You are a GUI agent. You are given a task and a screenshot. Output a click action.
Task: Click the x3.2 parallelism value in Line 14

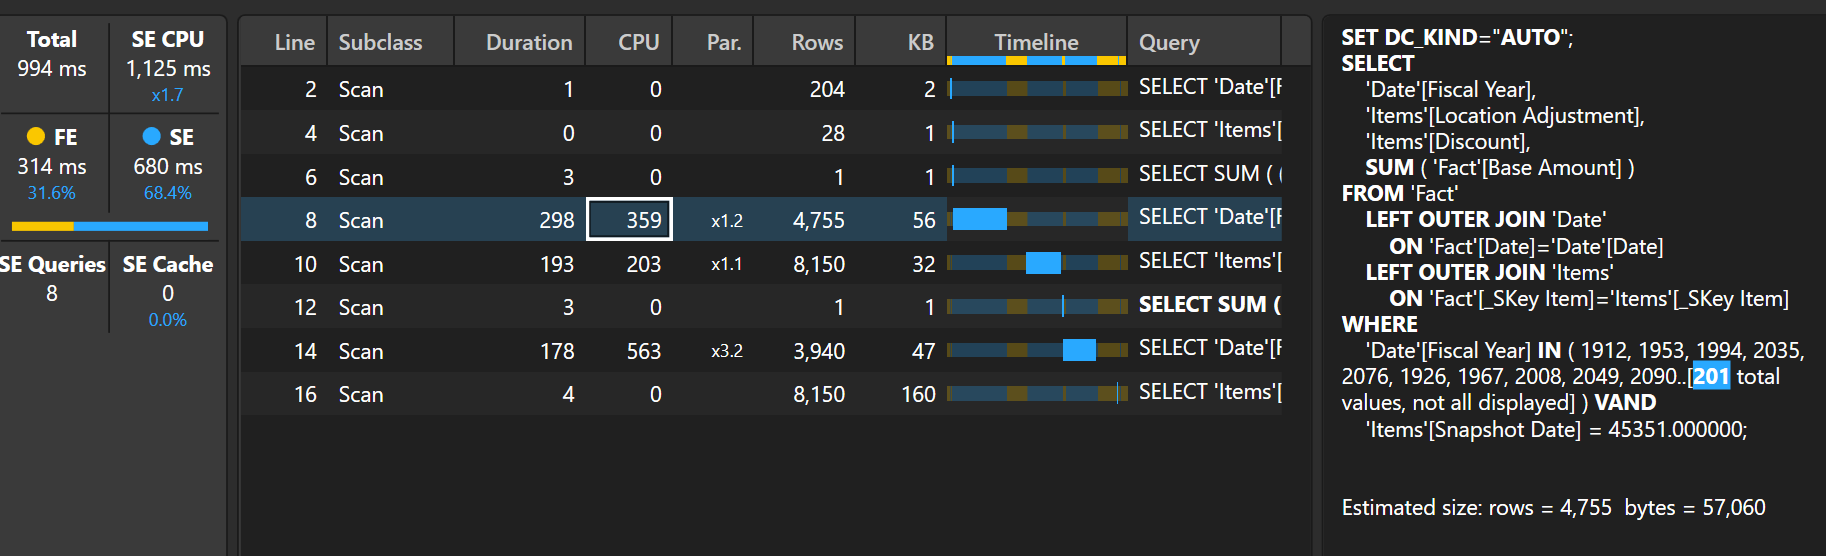tap(726, 351)
